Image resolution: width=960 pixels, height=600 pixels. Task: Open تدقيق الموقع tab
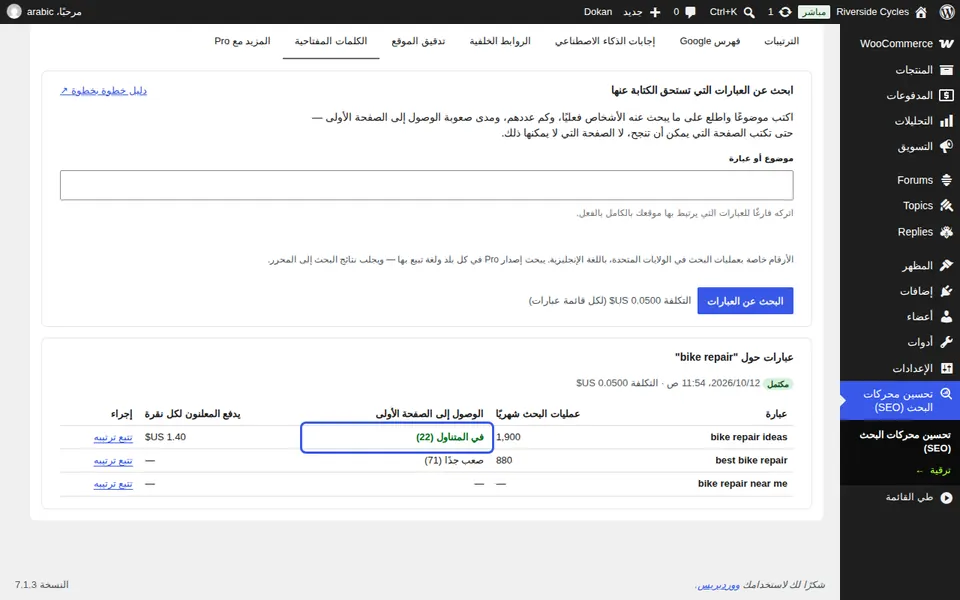pyautogui.click(x=418, y=41)
